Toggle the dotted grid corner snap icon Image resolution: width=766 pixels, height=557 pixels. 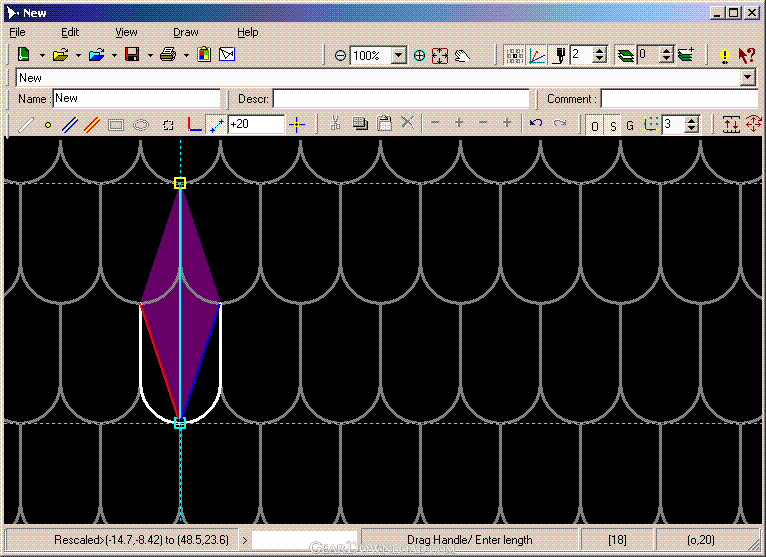pyautogui.click(x=651, y=124)
